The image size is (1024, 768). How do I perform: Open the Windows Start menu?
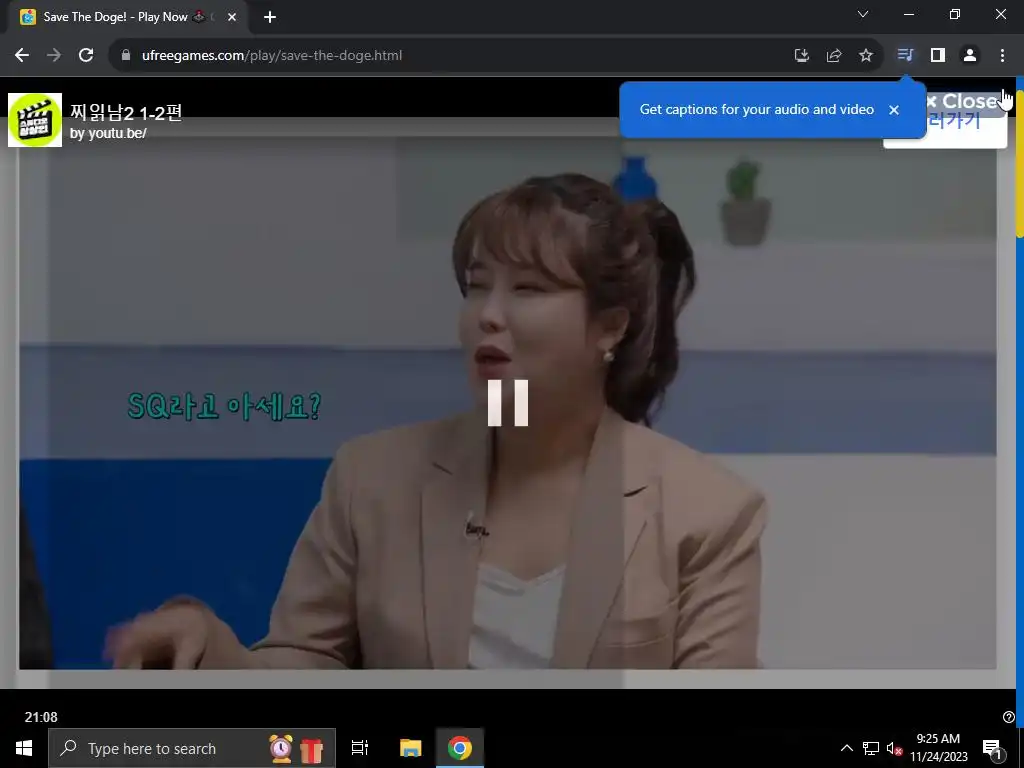pyautogui.click(x=24, y=748)
